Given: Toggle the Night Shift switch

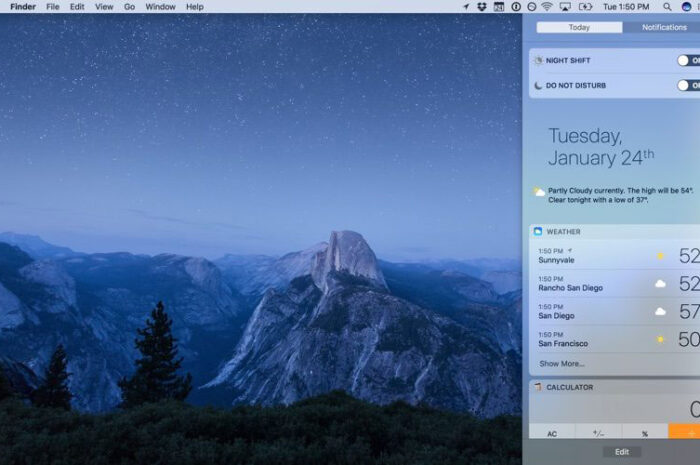Looking at the screenshot, I should click(x=688, y=60).
